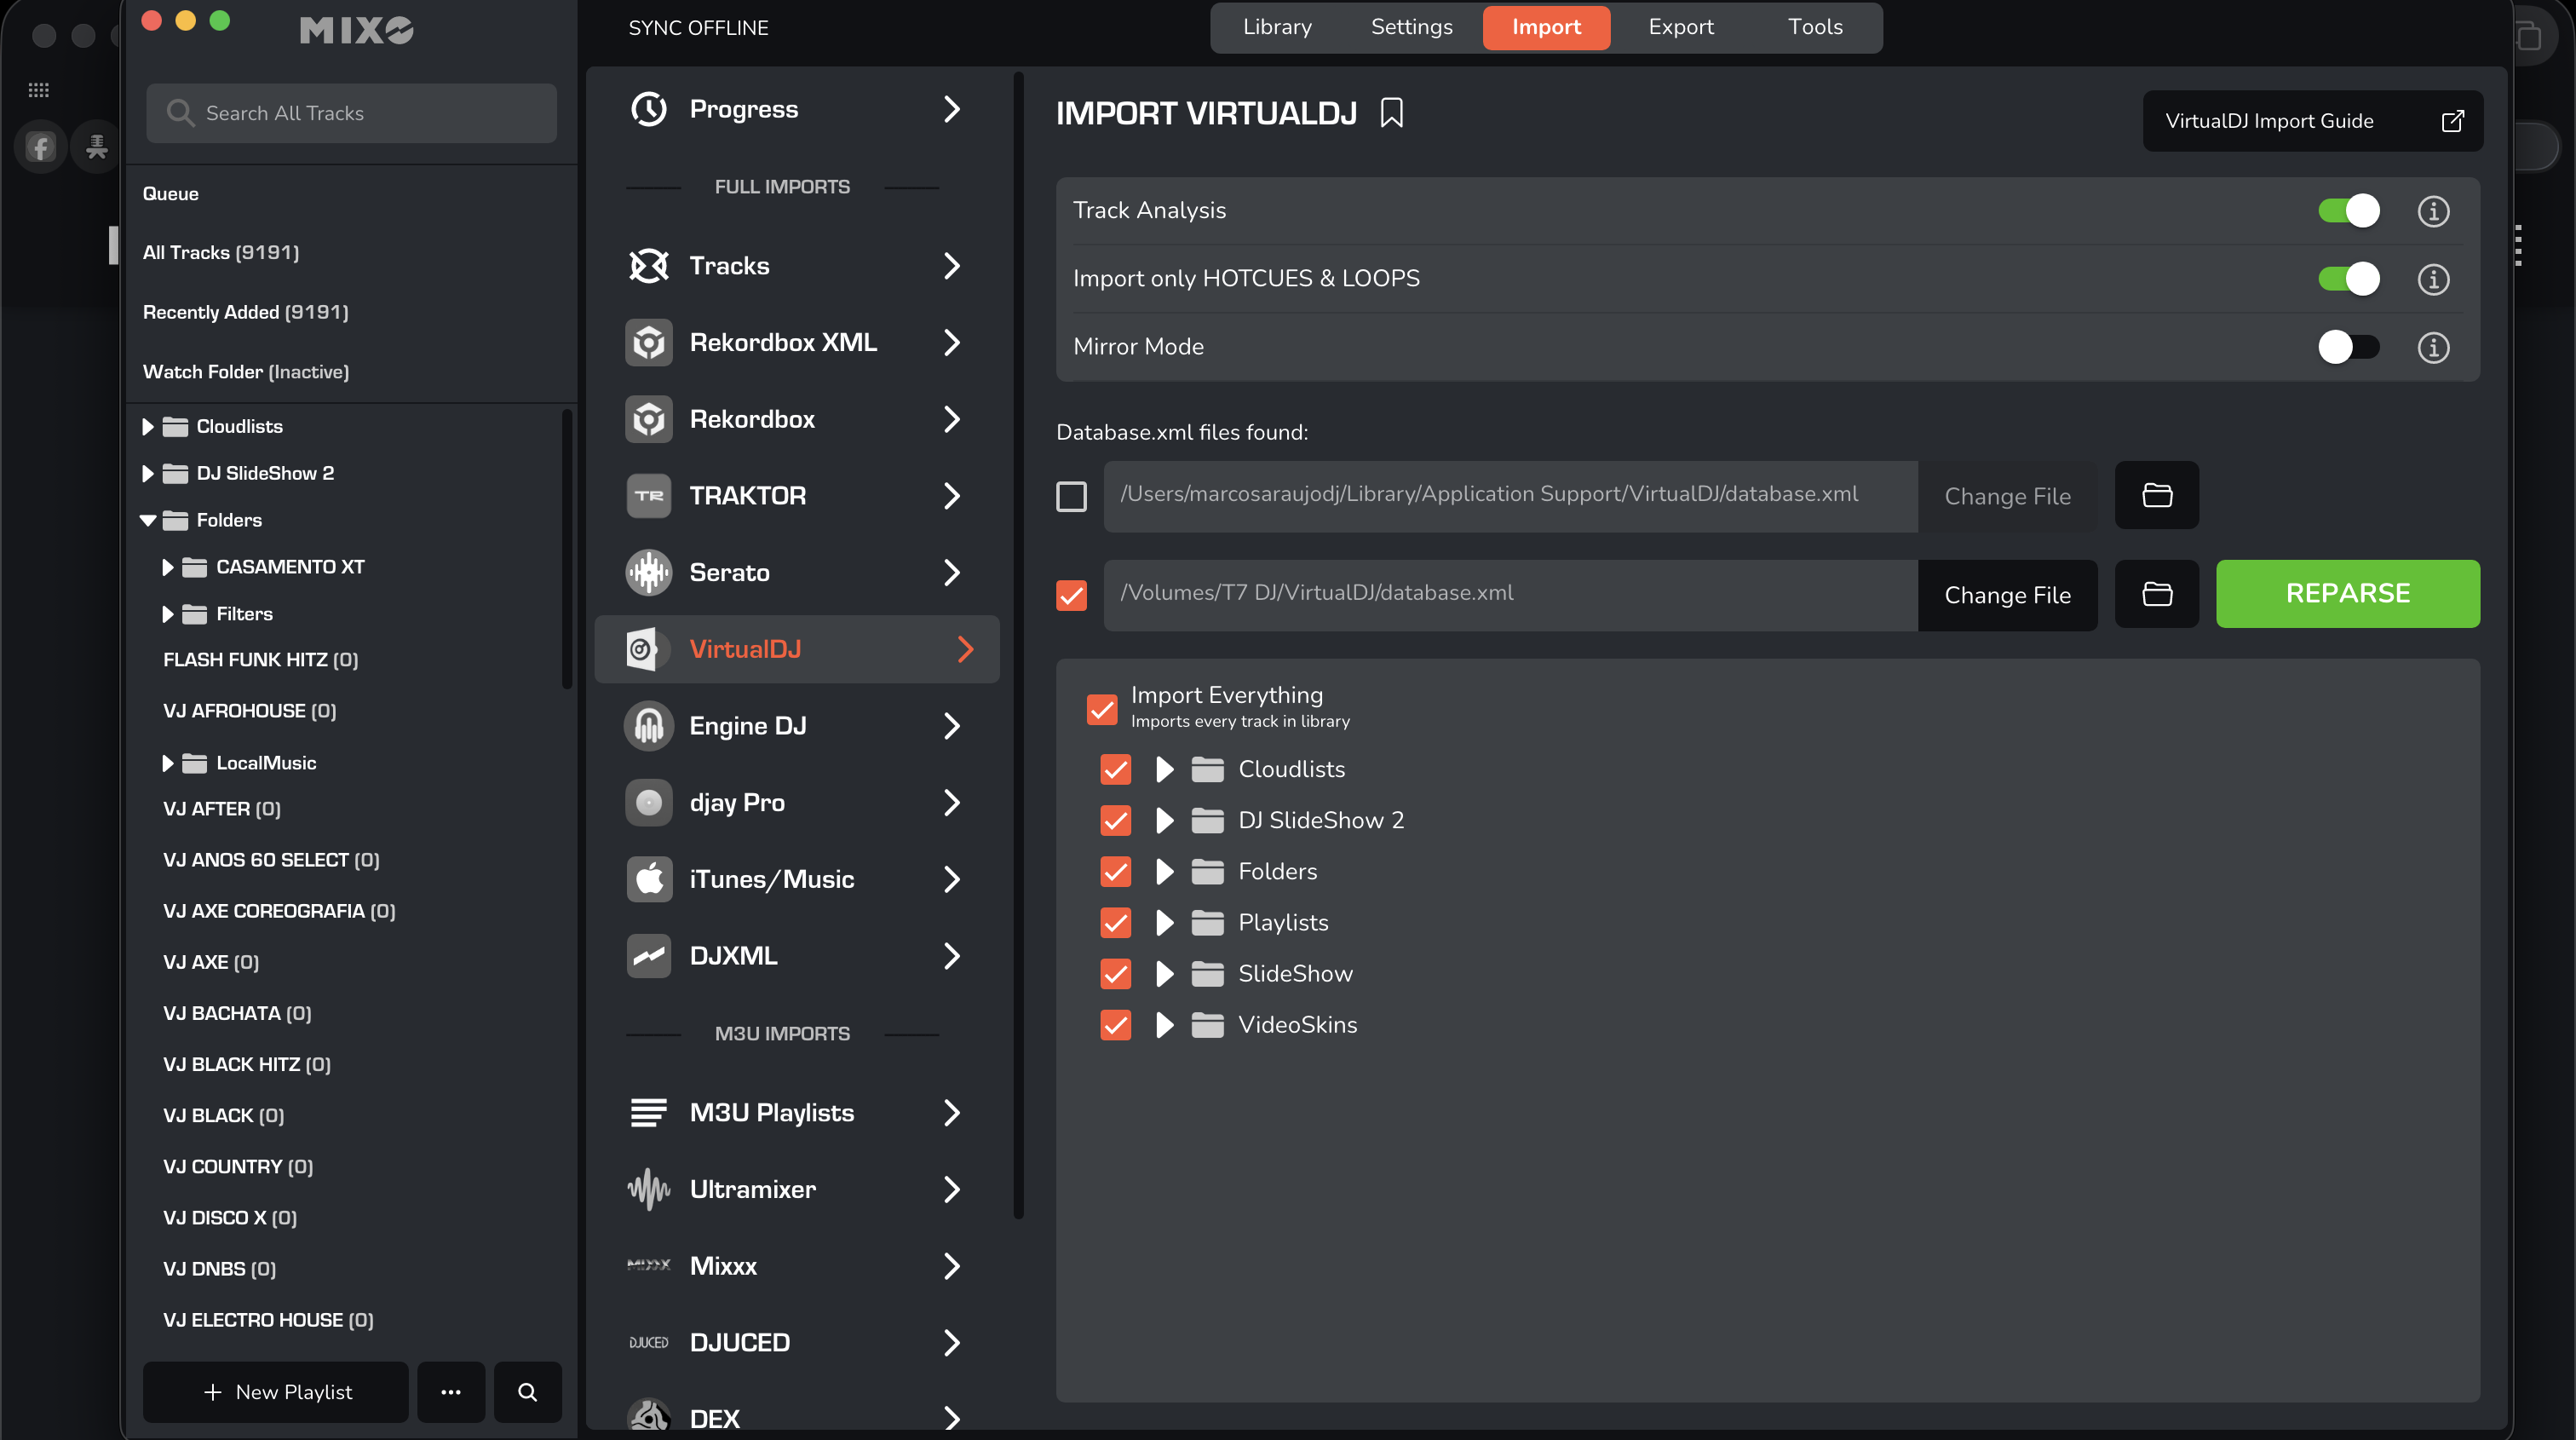
Task: Click the Search All Tracks field
Action: pyautogui.click(x=351, y=113)
